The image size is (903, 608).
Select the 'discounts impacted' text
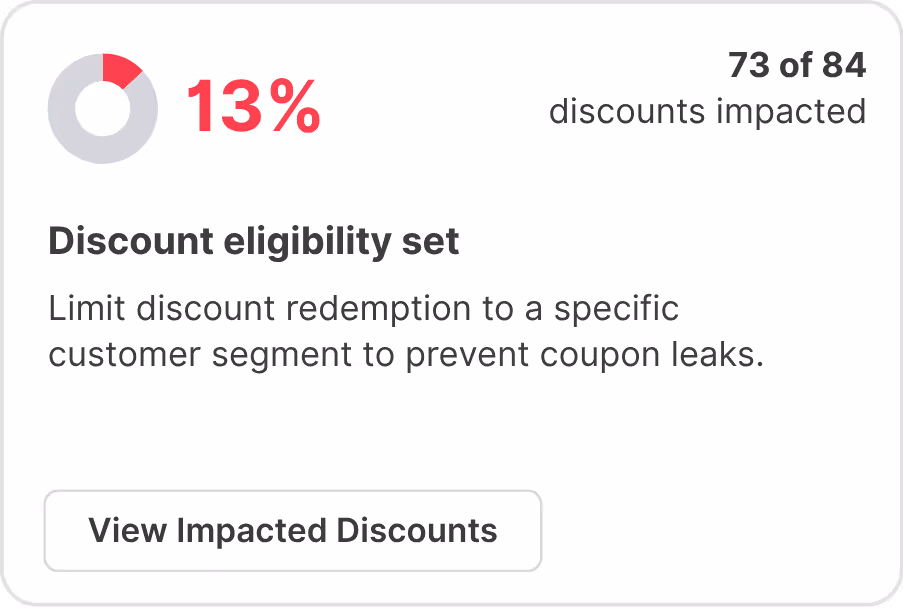pyautogui.click(x=707, y=111)
